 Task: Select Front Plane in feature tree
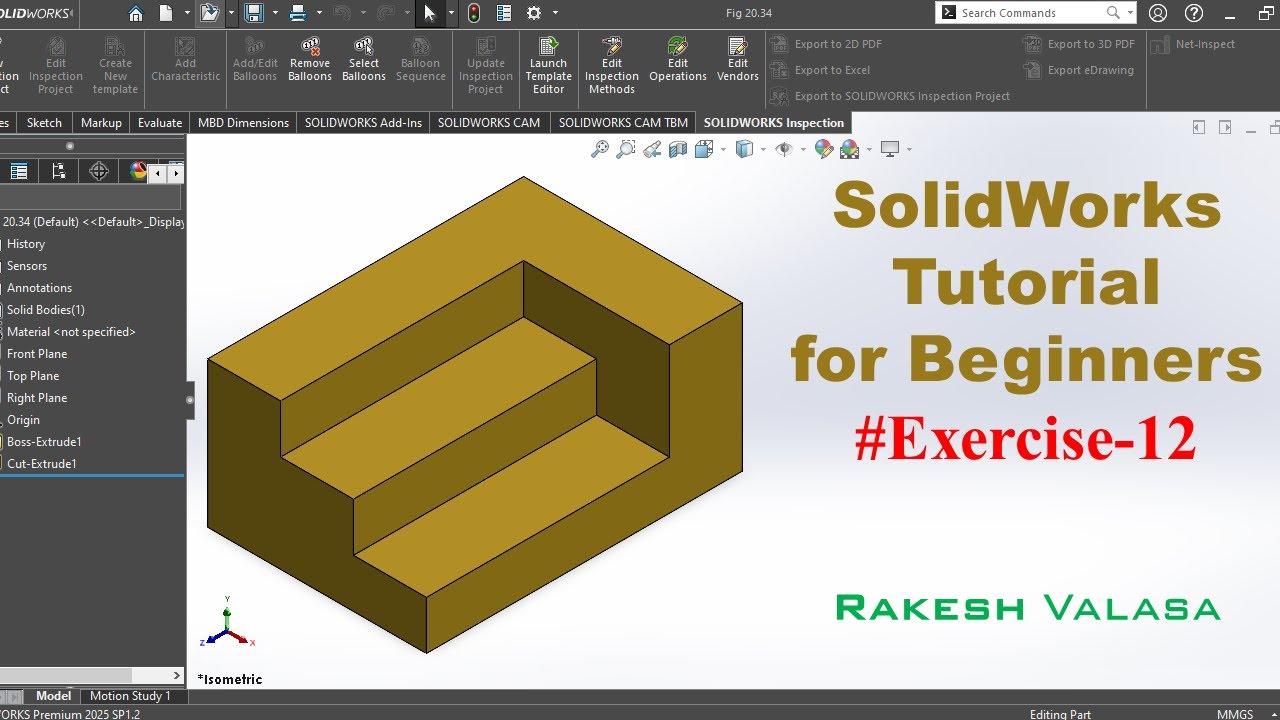[x=37, y=354]
